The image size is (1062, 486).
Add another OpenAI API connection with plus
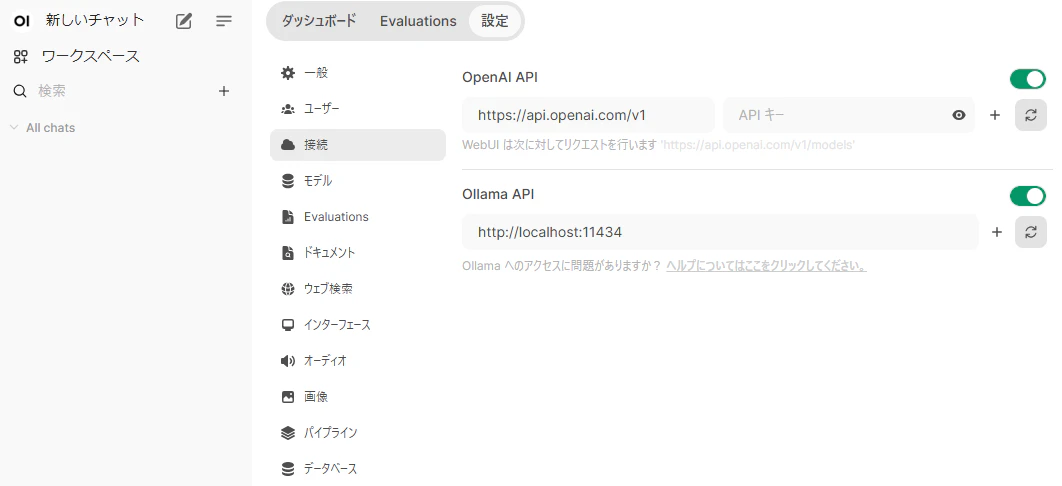coord(995,115)
